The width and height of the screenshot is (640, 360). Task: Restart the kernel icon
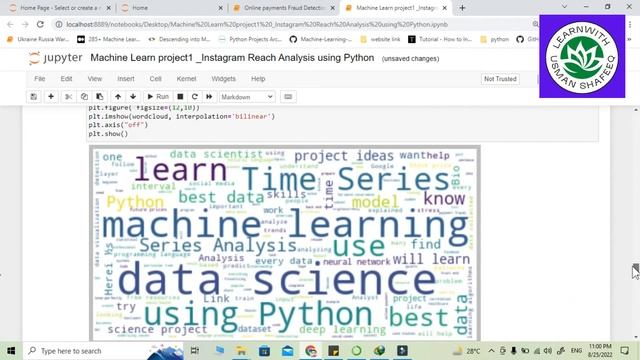[x=195, y=97]
